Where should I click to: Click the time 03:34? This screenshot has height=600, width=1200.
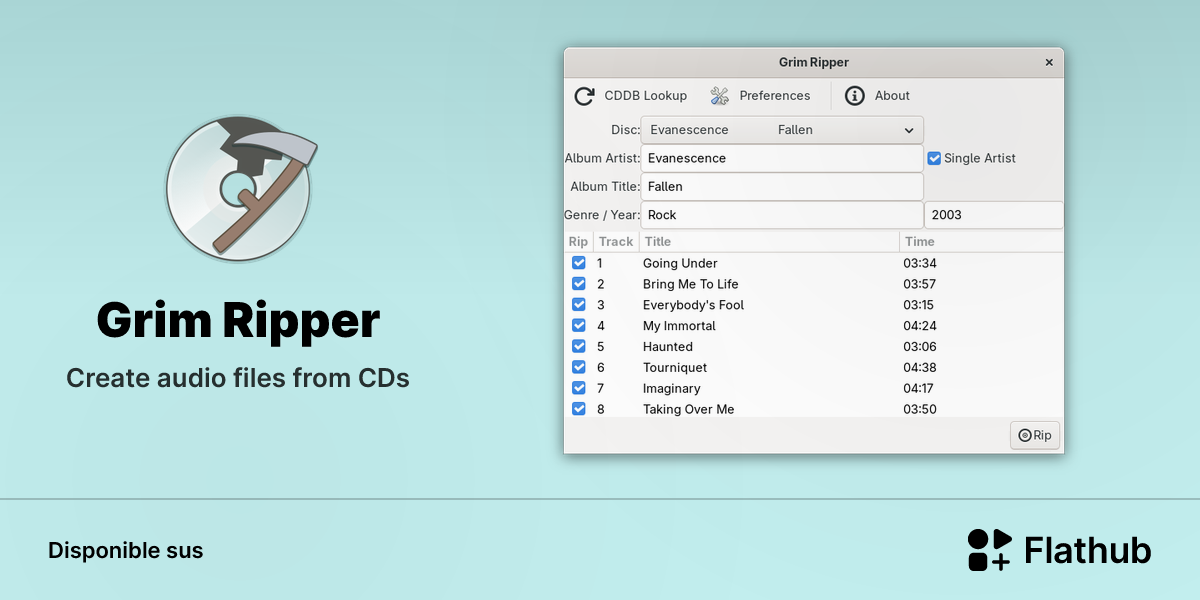point(920,263)
